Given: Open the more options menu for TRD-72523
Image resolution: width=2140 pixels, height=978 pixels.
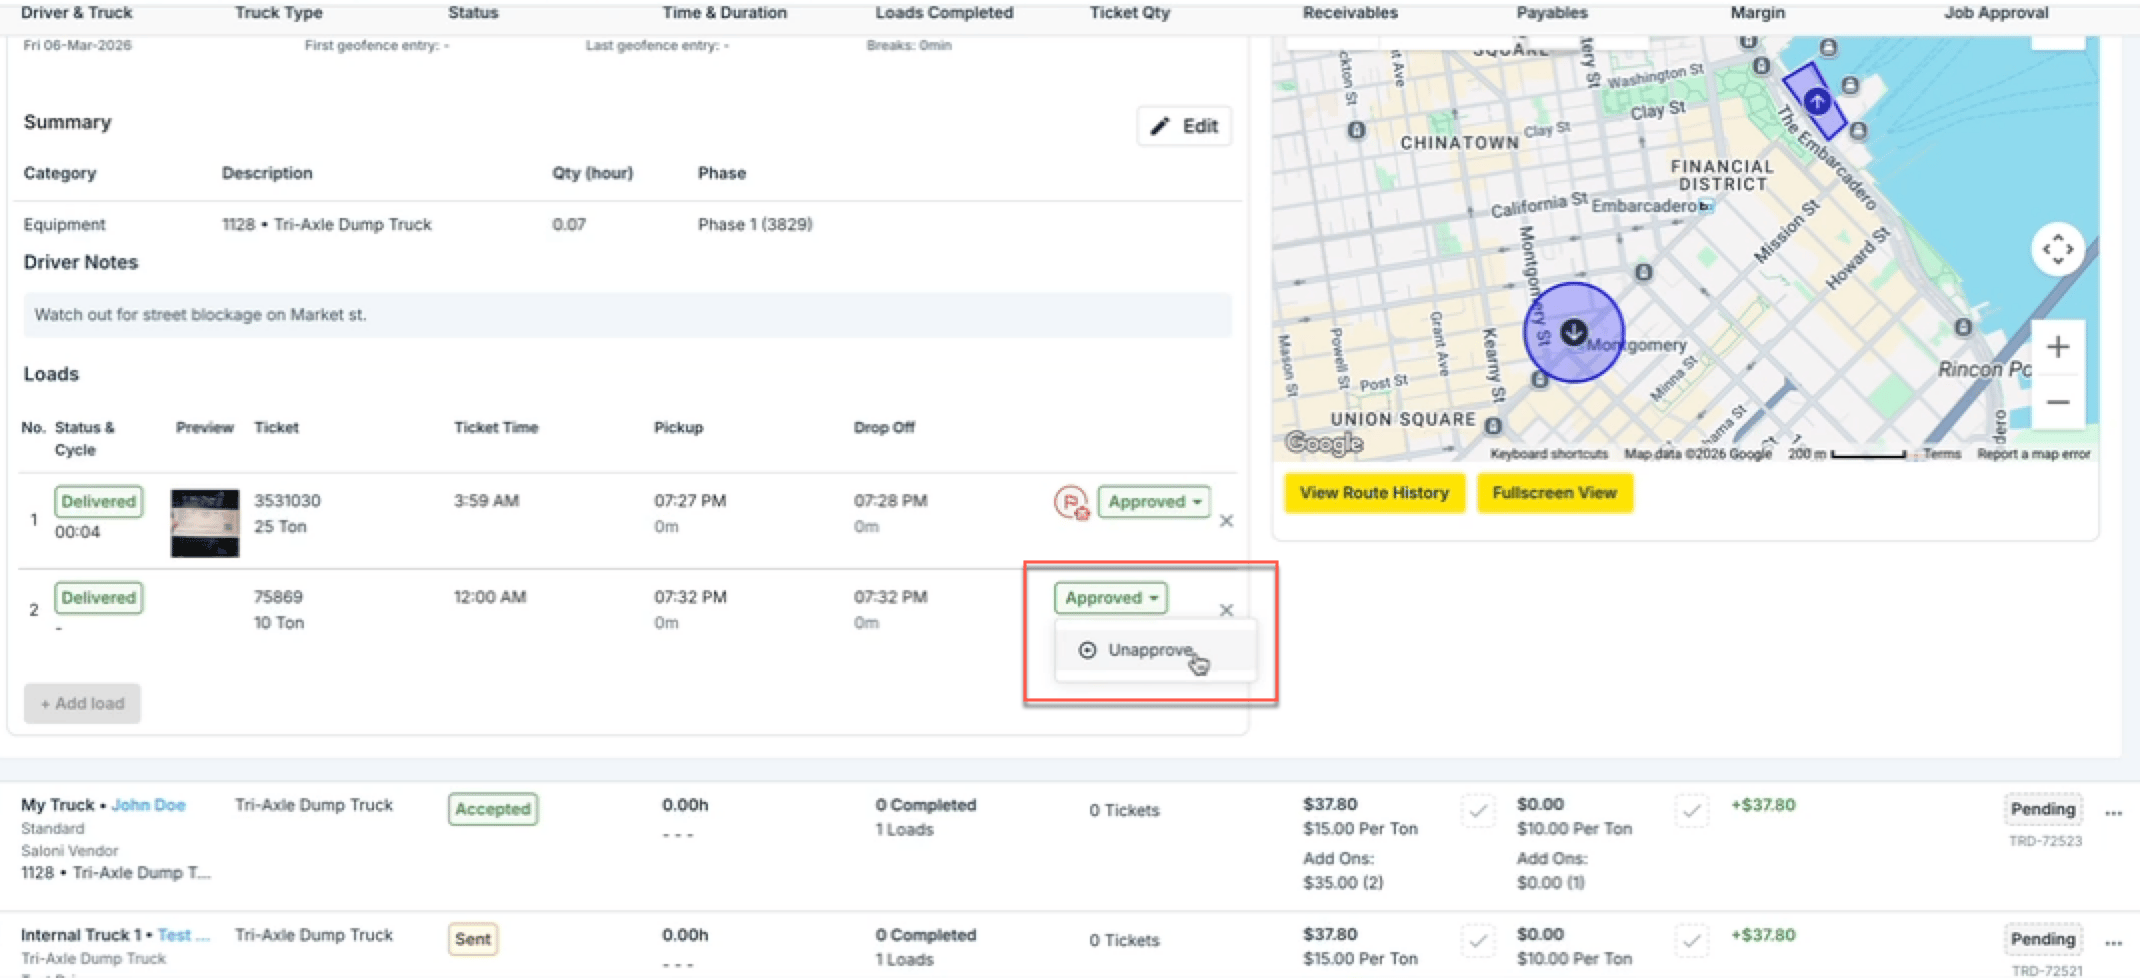Looking at the screenshot, I should 2113,813.
